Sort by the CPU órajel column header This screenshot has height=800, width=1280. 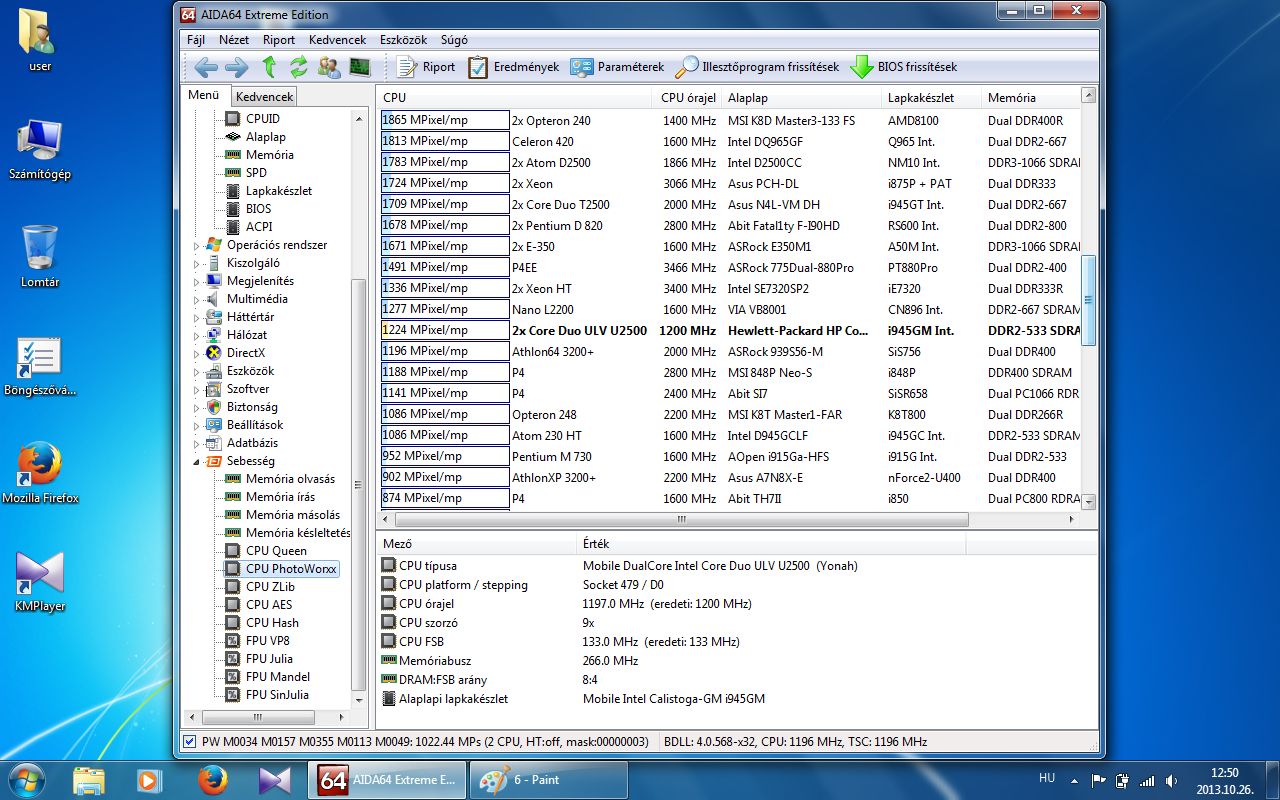(x=688, y=98)
